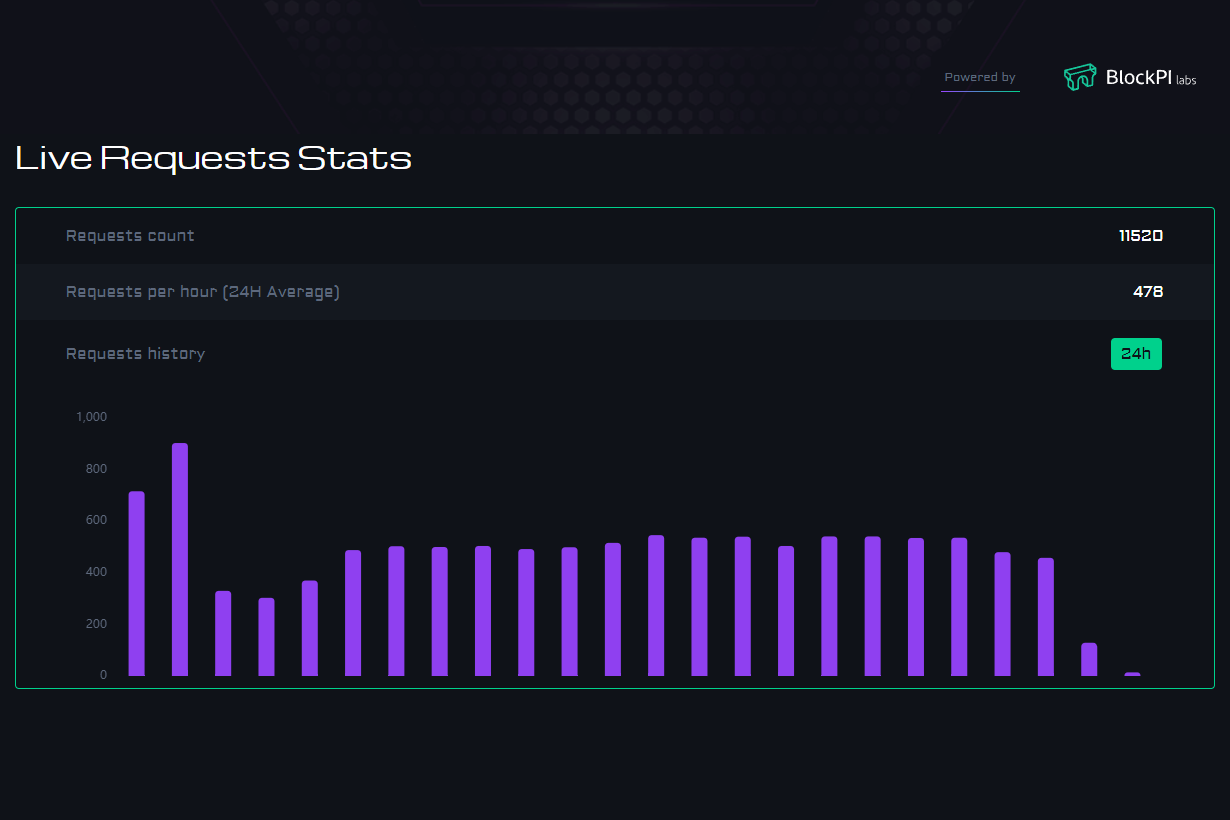The width and height of the screenshot is (1230, 820).
Task: Select the bar peaking around 700
Action: pos(137,584)
